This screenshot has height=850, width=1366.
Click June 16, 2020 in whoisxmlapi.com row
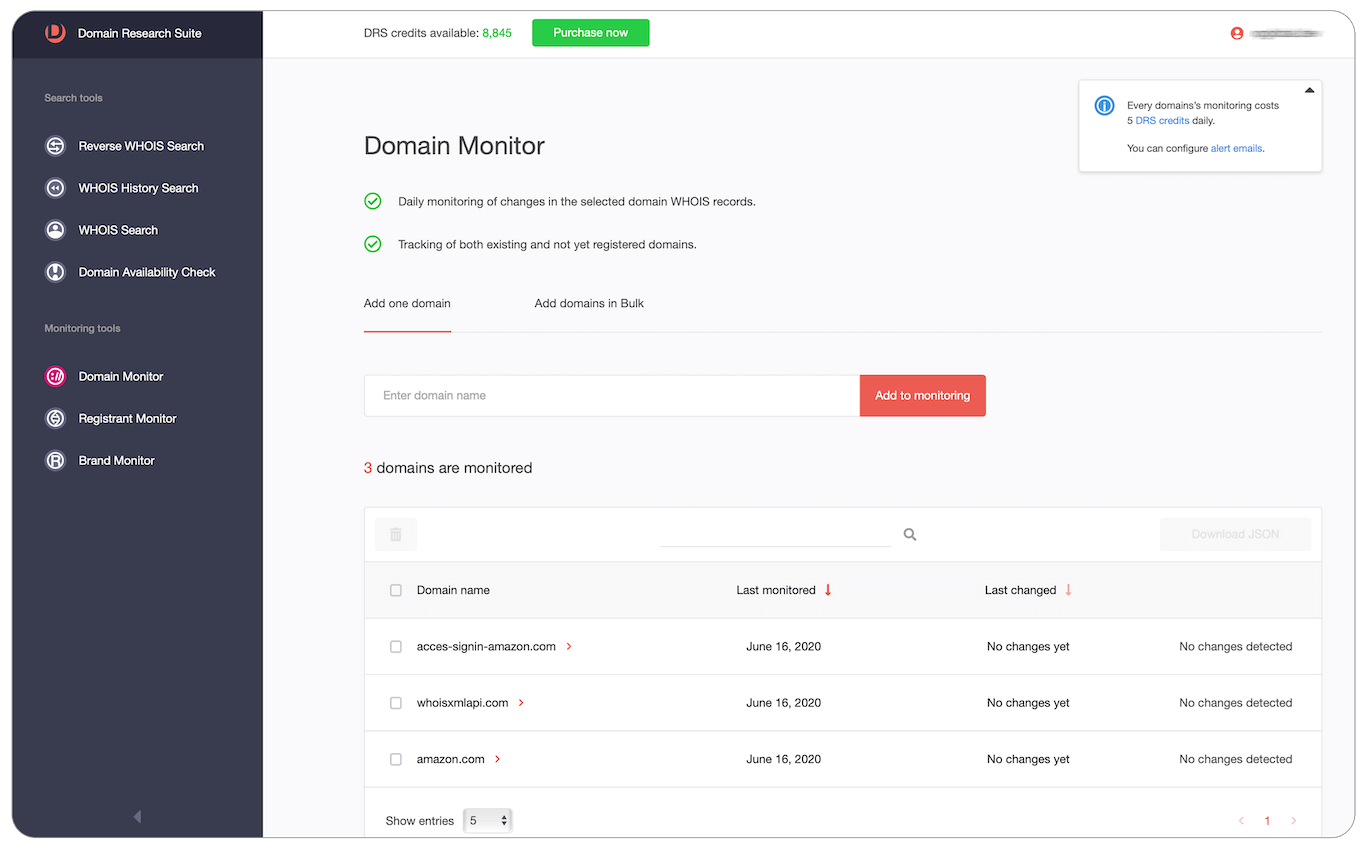click(x=783, y=703)
